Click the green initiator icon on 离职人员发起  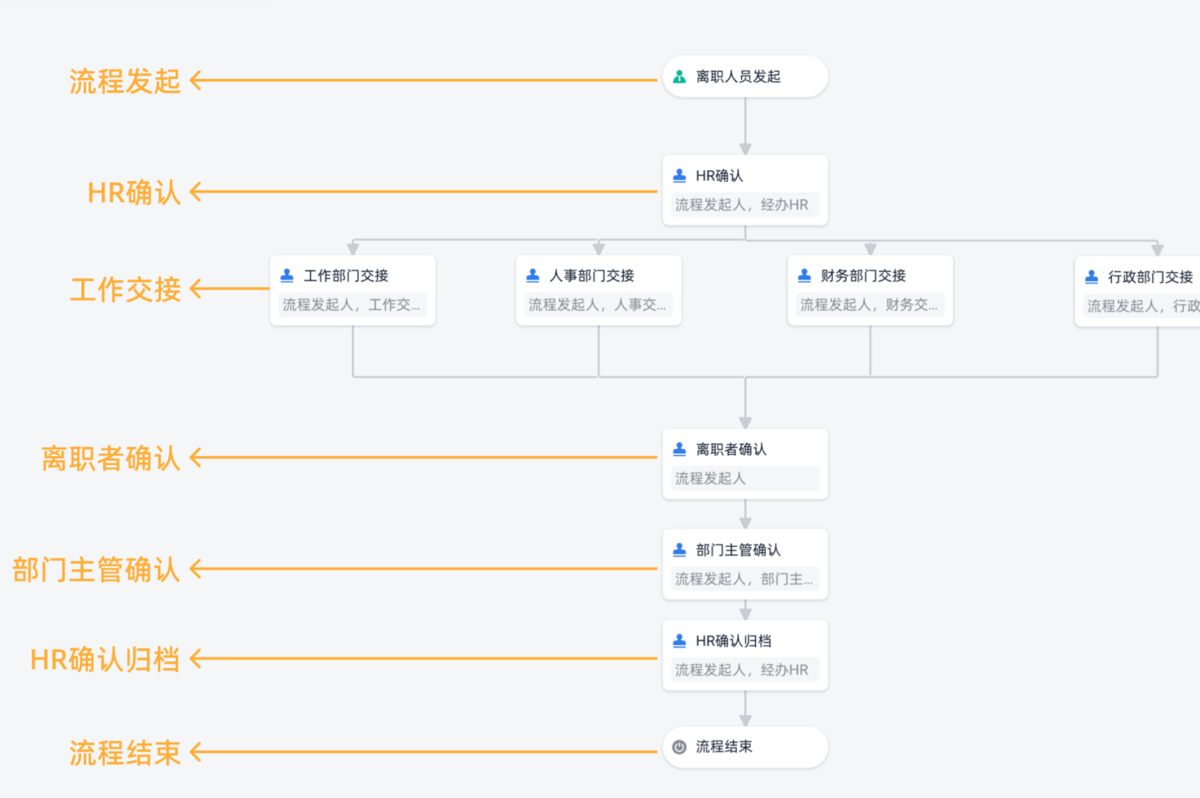680,77
